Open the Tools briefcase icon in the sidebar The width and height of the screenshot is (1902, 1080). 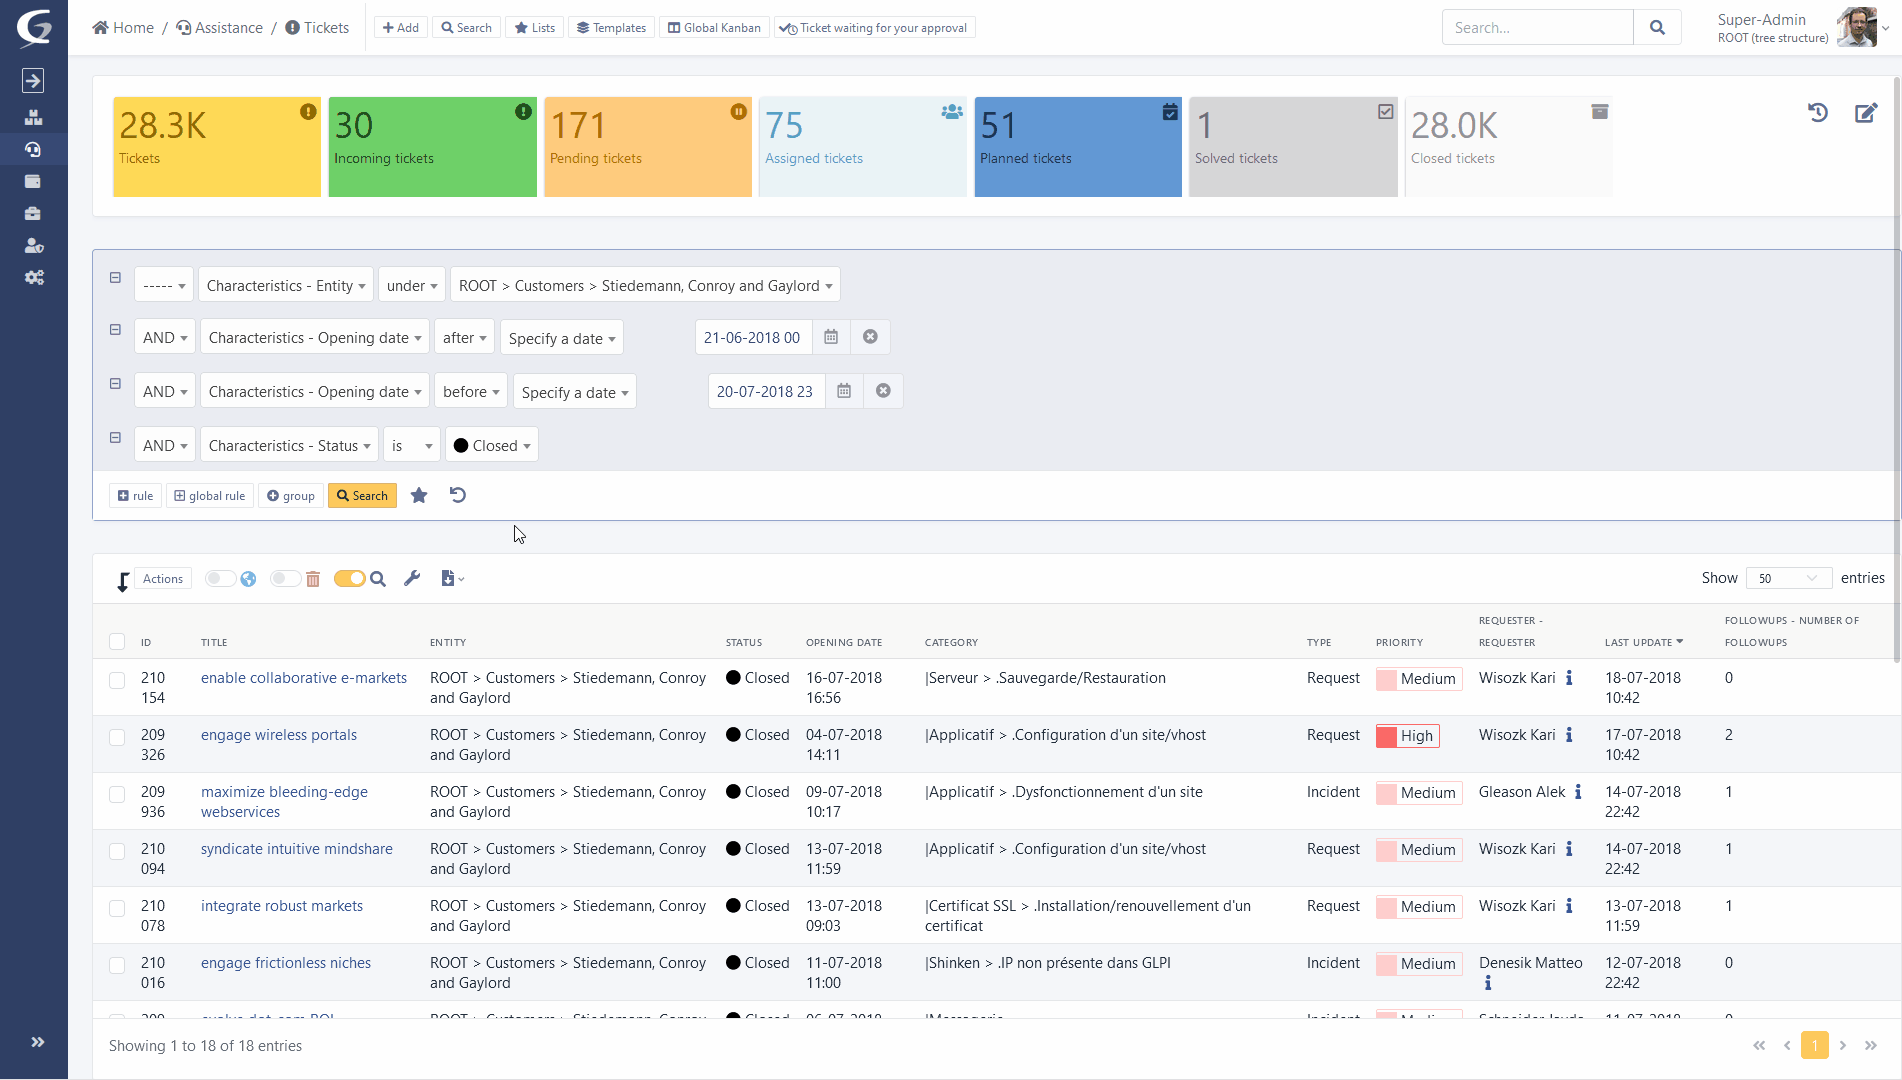pos(34,213)
